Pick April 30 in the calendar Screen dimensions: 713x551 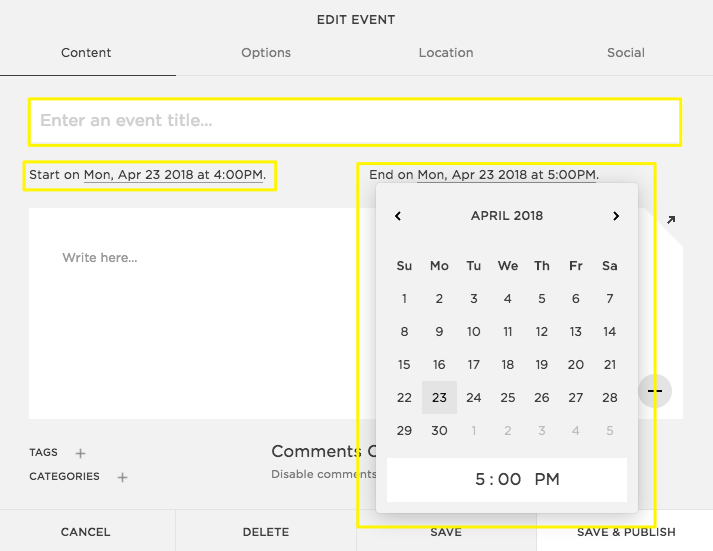point(439,430)
